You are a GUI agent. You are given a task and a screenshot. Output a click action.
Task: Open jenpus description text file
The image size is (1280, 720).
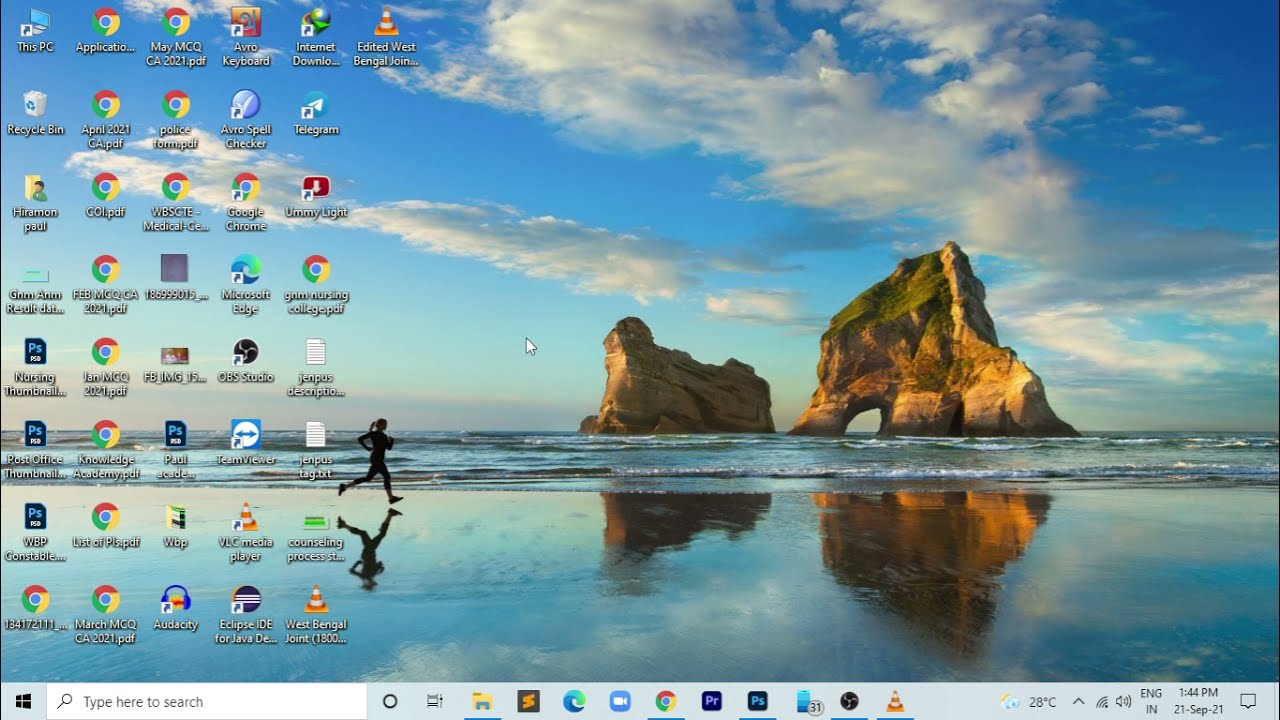(x=316, y=367)
